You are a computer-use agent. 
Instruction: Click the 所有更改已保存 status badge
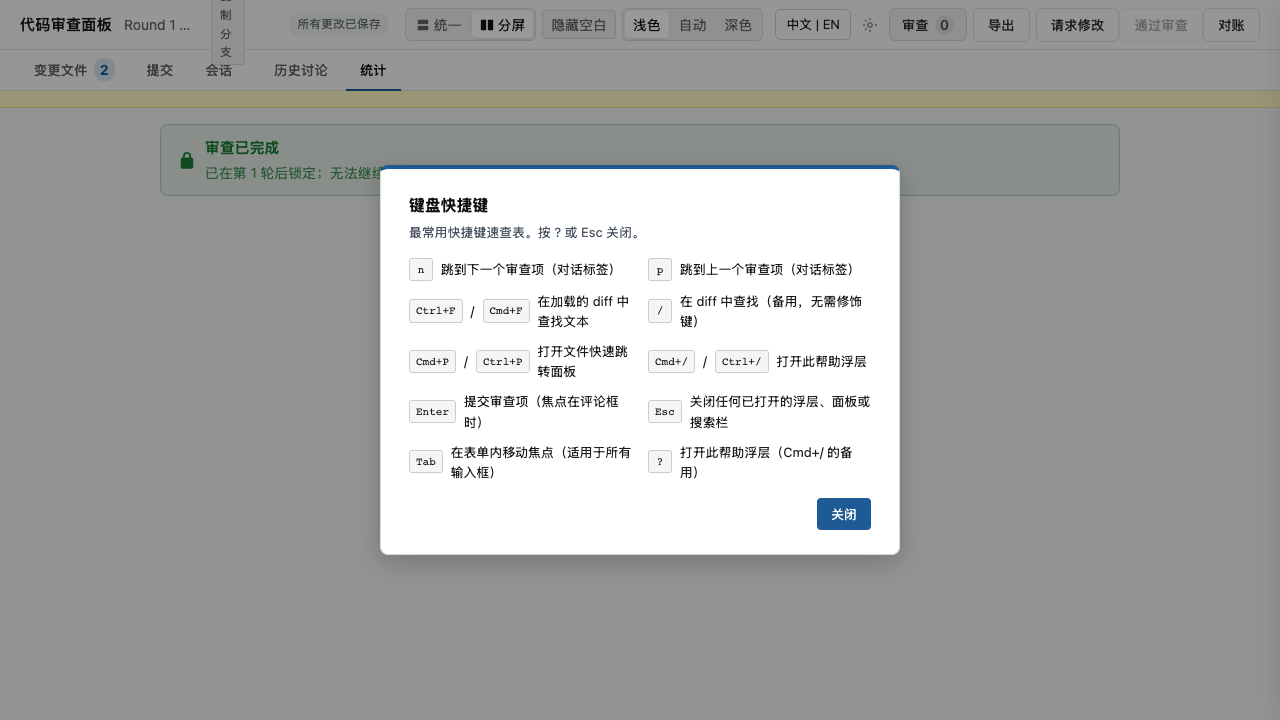339,25
